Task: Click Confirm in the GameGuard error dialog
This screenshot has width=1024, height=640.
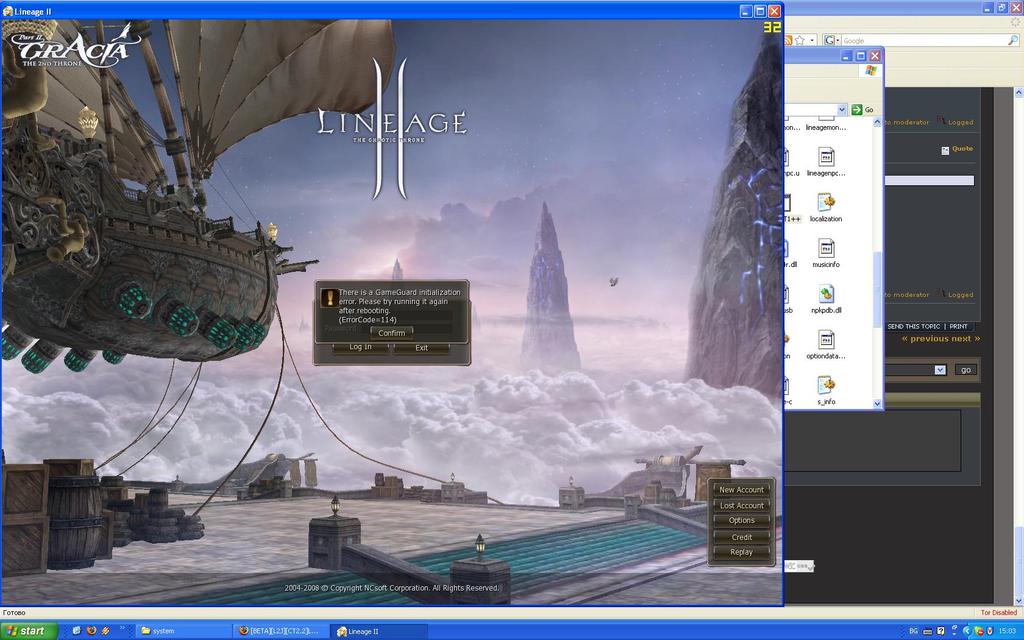Action: click(391, 333)
